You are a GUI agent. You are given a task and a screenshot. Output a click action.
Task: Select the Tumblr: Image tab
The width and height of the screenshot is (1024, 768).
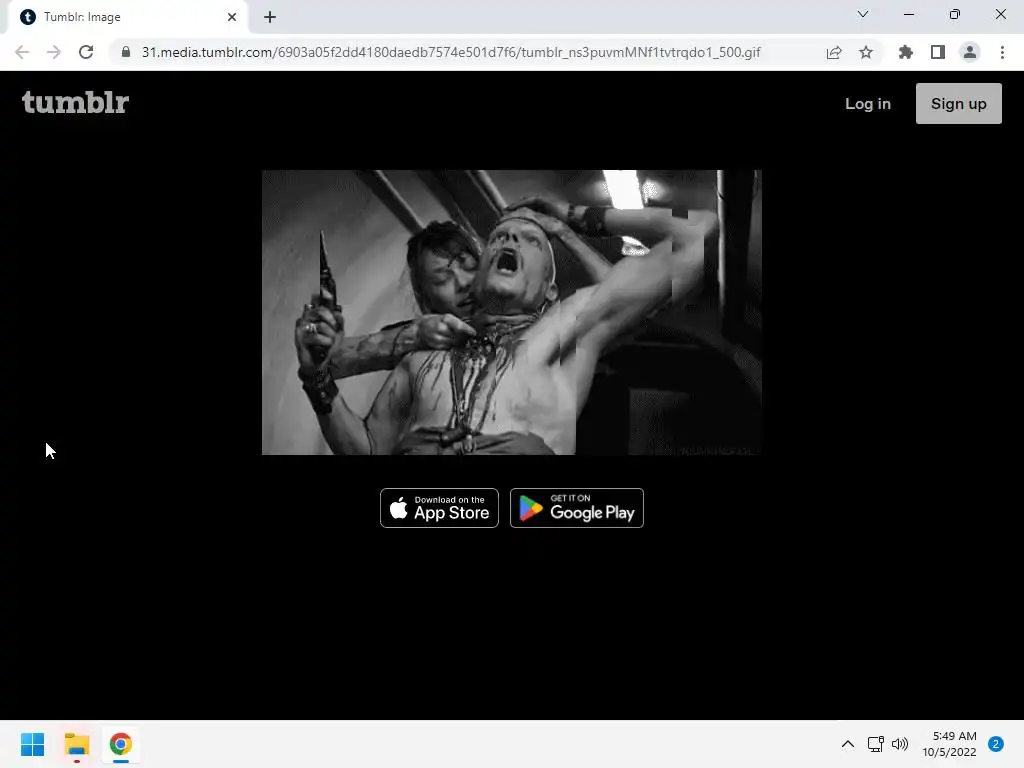(127, 17)
